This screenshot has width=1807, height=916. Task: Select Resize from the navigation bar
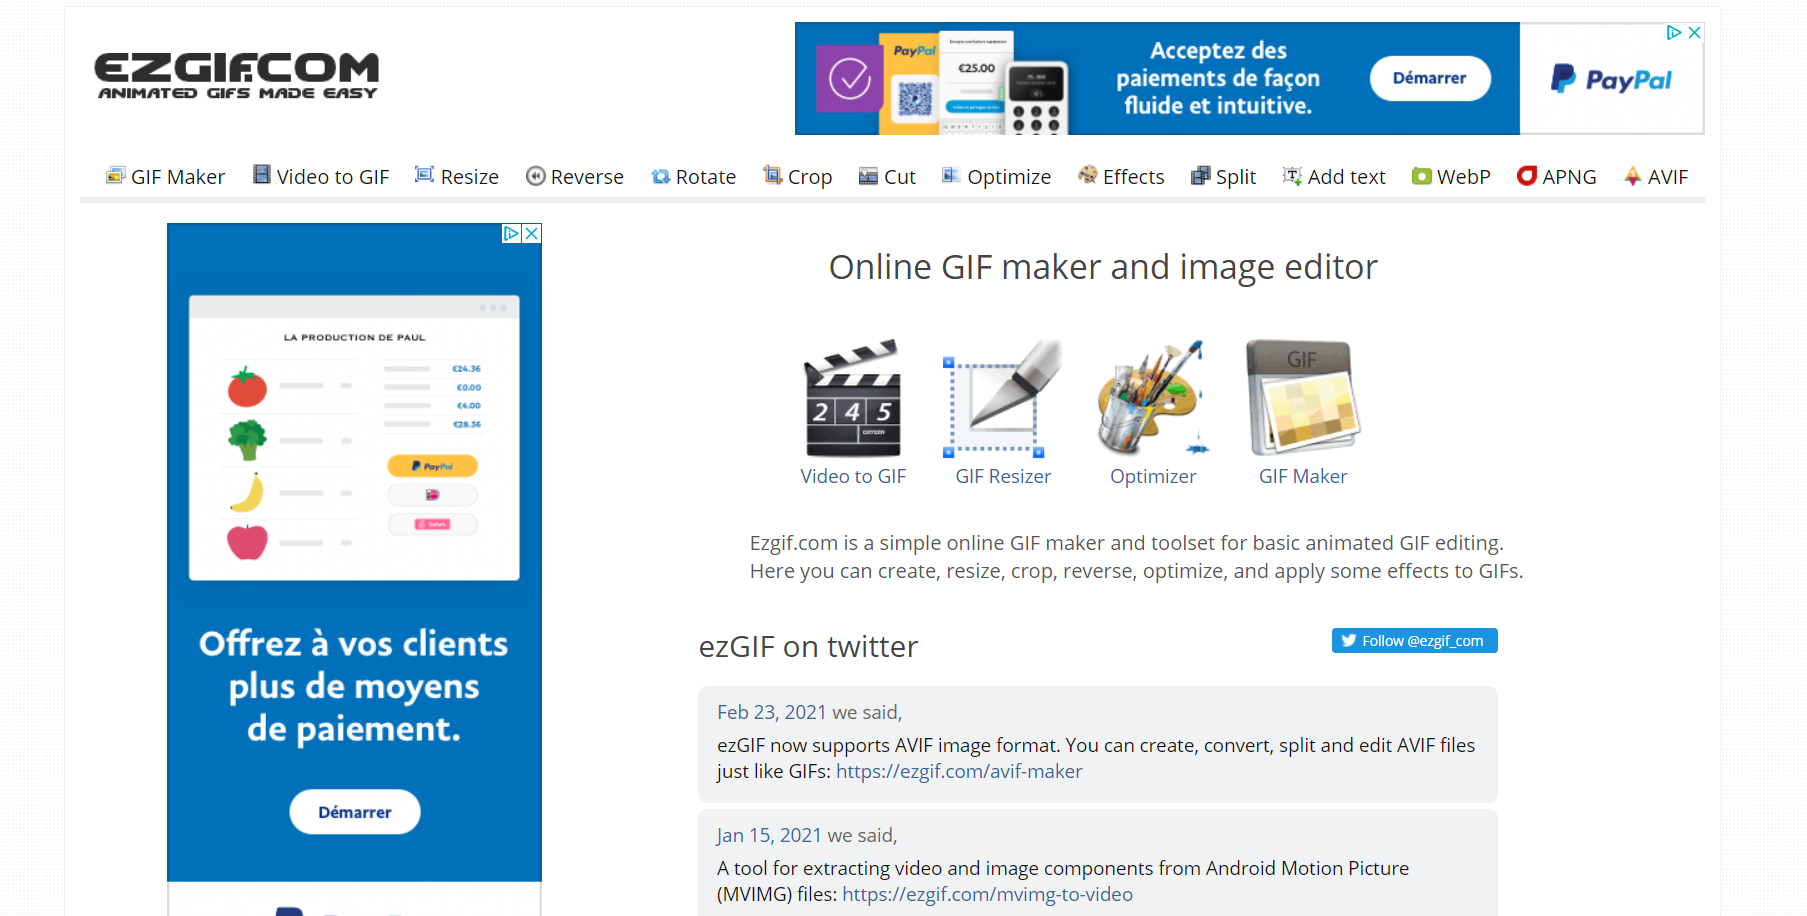click(457, 177)
